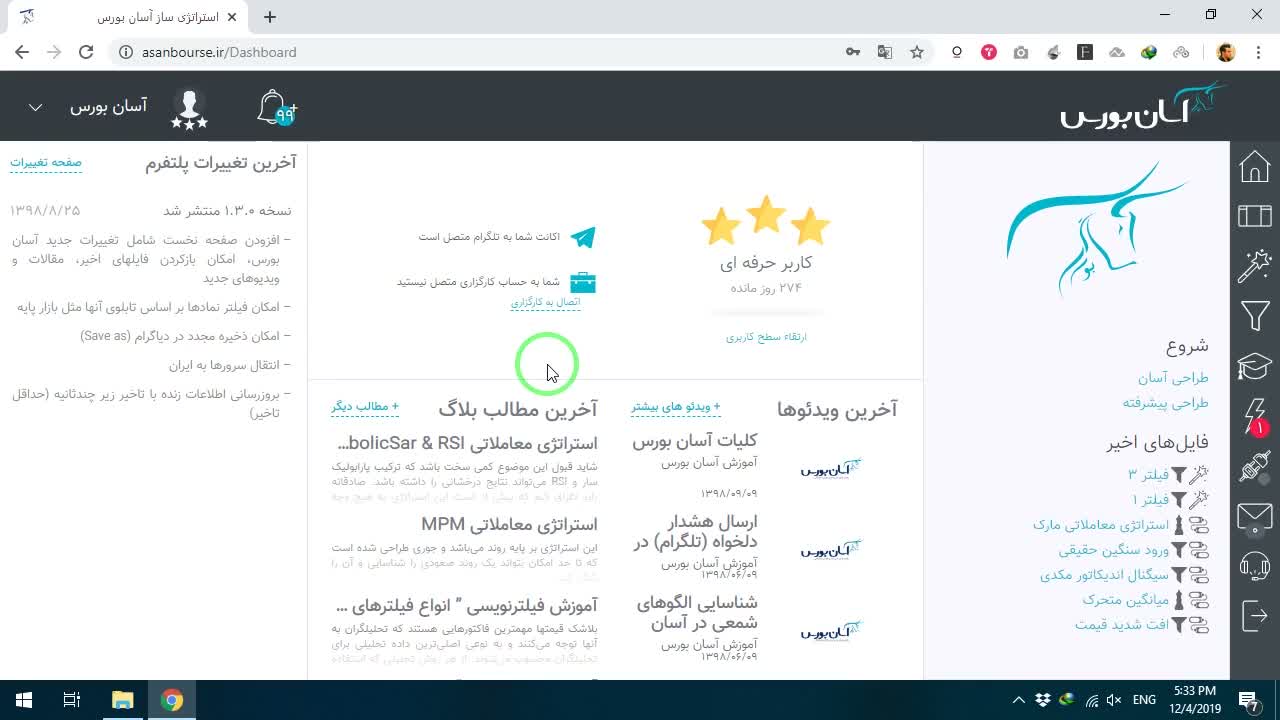Show hidden system tray icons

1018,700
